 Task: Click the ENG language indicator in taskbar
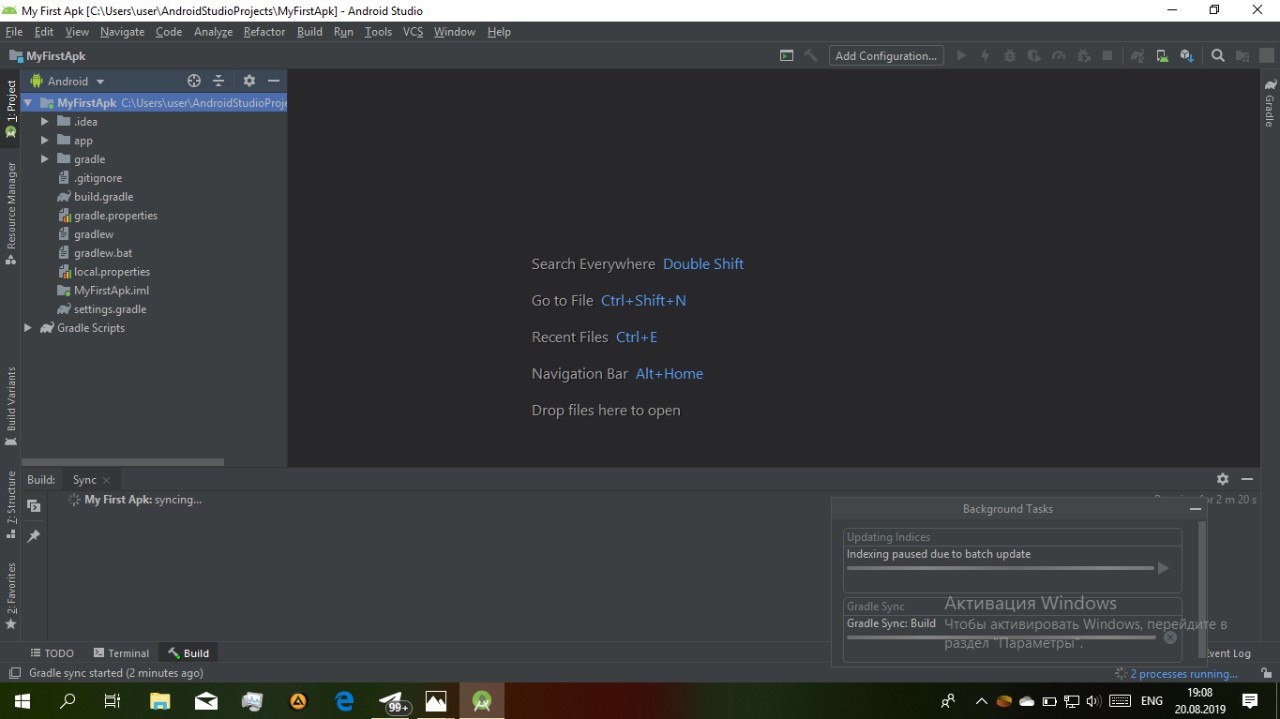[1152, 701]
